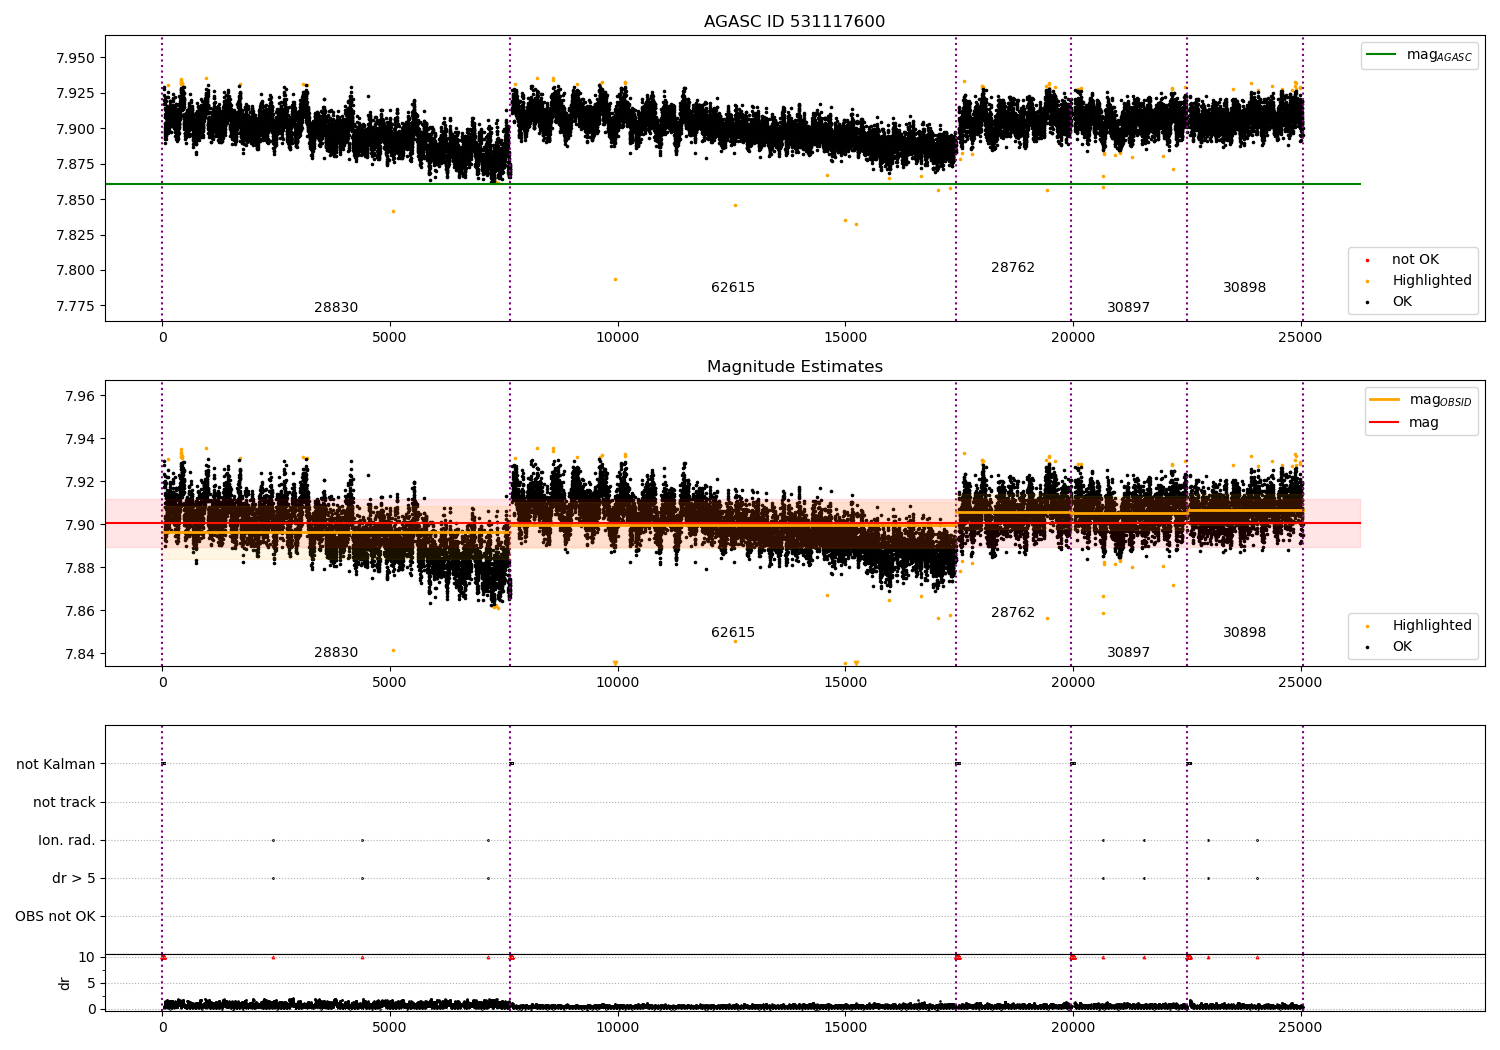This screenshot has height=1050, width=1500.
Task: Click the 7.88 y-axis tick label
Action: 79,568
